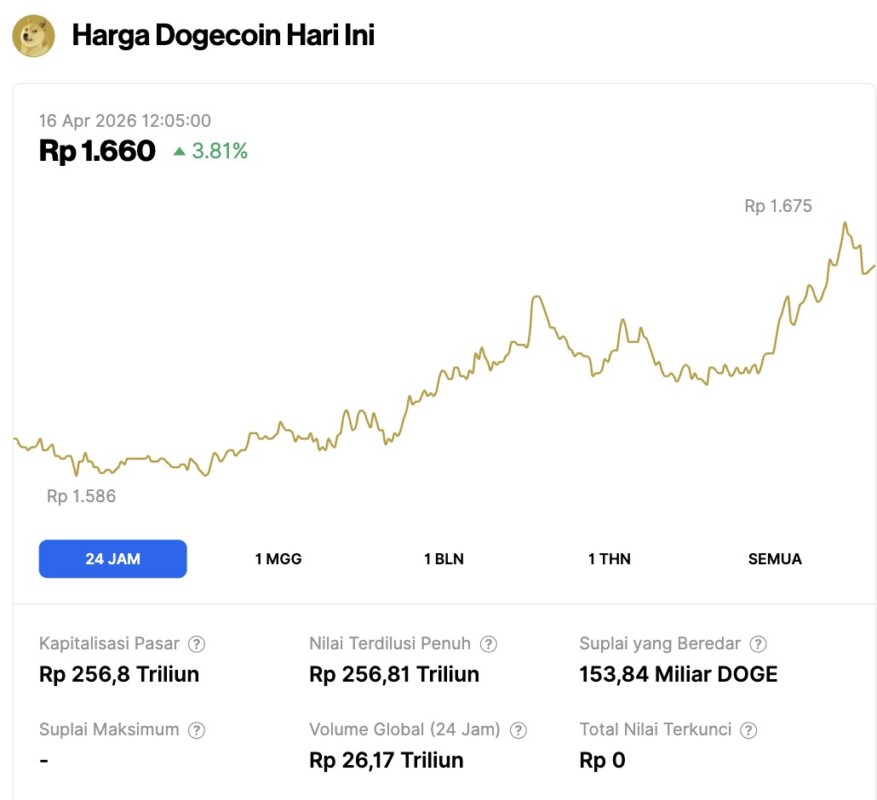Click the Dogecoin logo icon

tap(33, 36)
